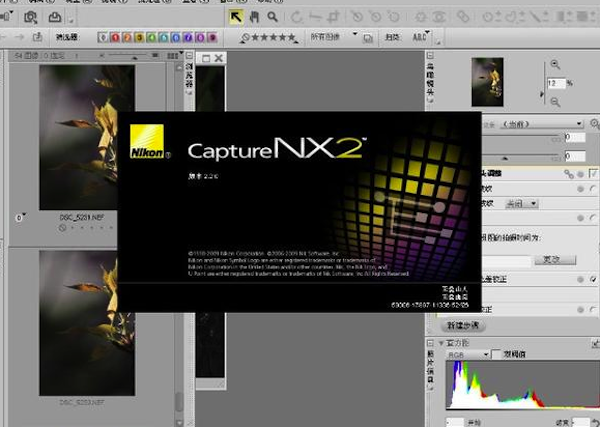The width and height of the screenshot is (600, 427).
Task: Toggle radio beside second adjustment row
Action: [x=593, y=189]
